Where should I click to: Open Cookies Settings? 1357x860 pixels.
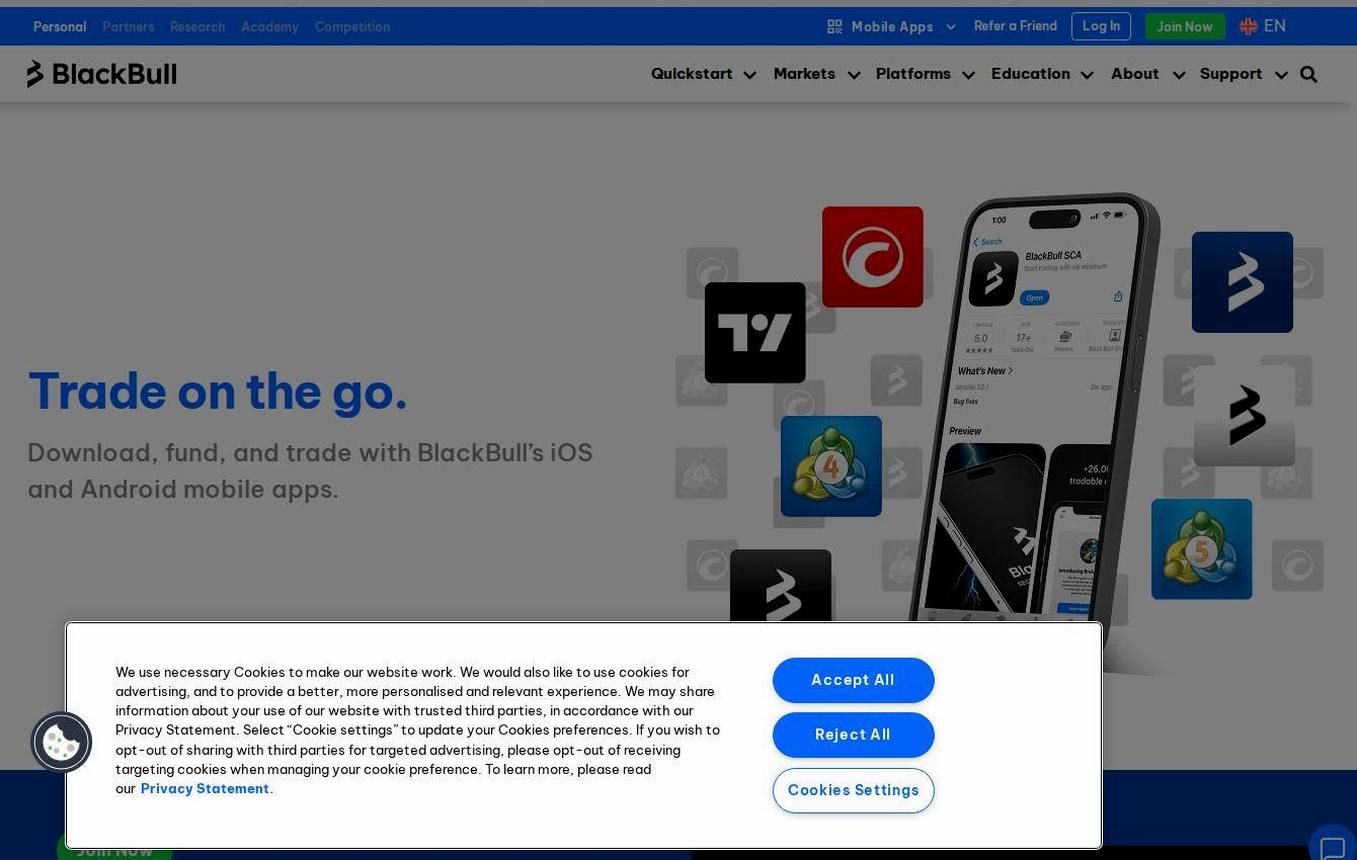[x=853, y=790]
